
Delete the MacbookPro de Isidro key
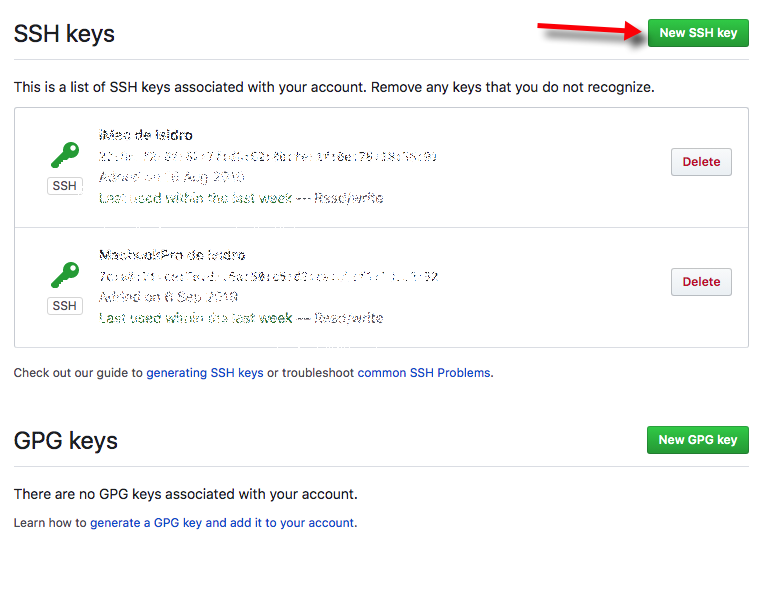(x=701, y=282)
